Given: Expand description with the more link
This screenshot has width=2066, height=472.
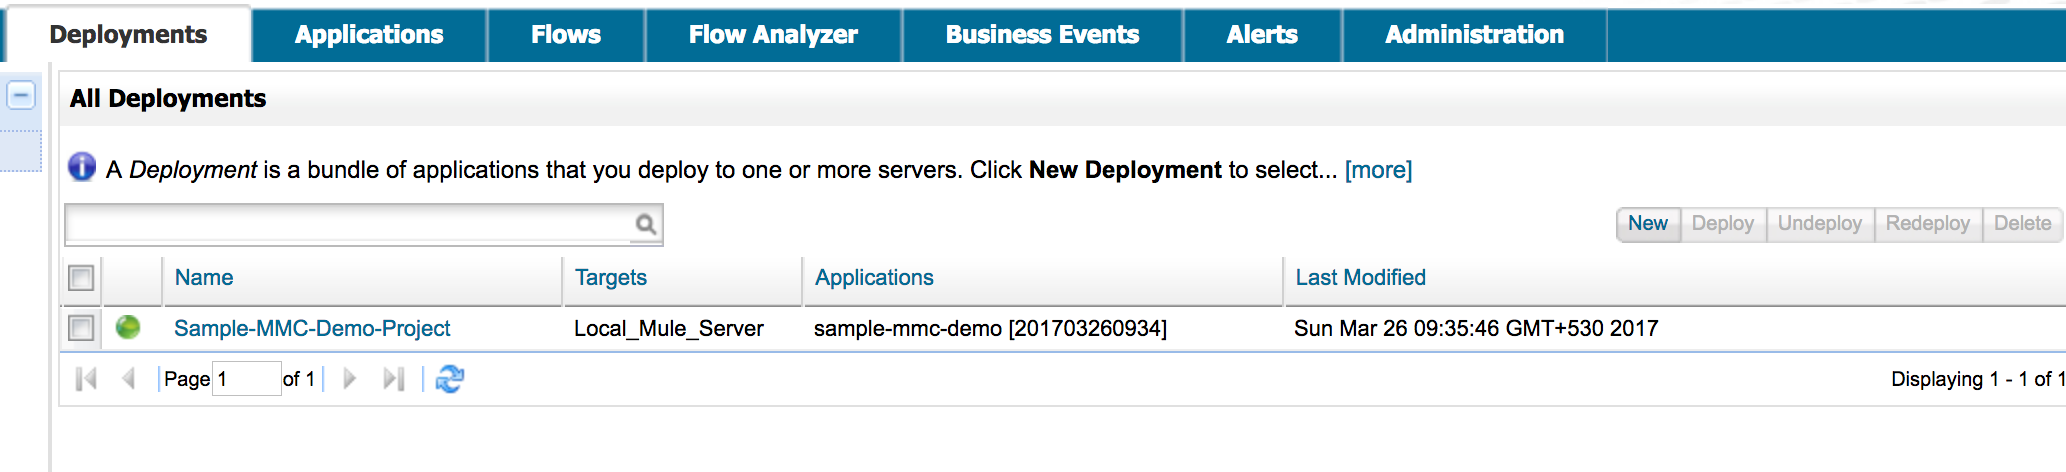Looking at the screenshot, I should pyautogui.click(x=1378, y=170).
